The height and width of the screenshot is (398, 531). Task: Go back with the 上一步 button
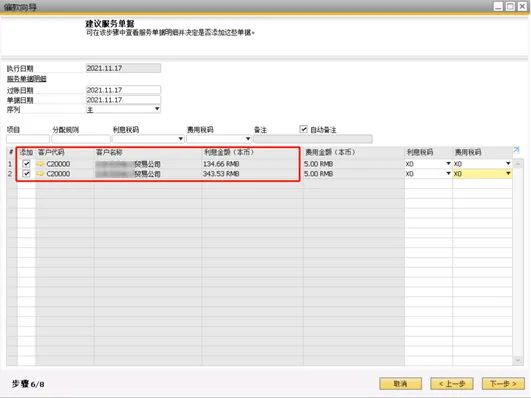452,384
